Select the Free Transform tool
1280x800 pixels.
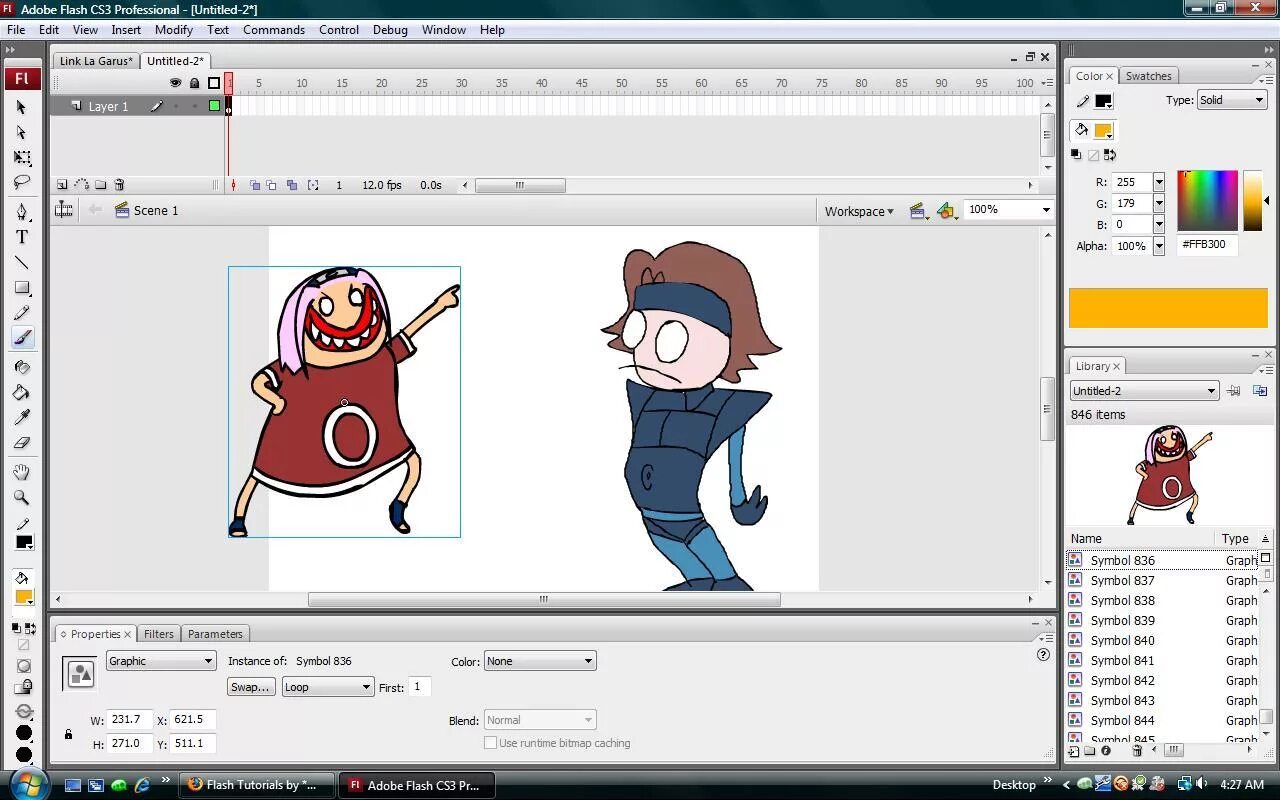22,158
